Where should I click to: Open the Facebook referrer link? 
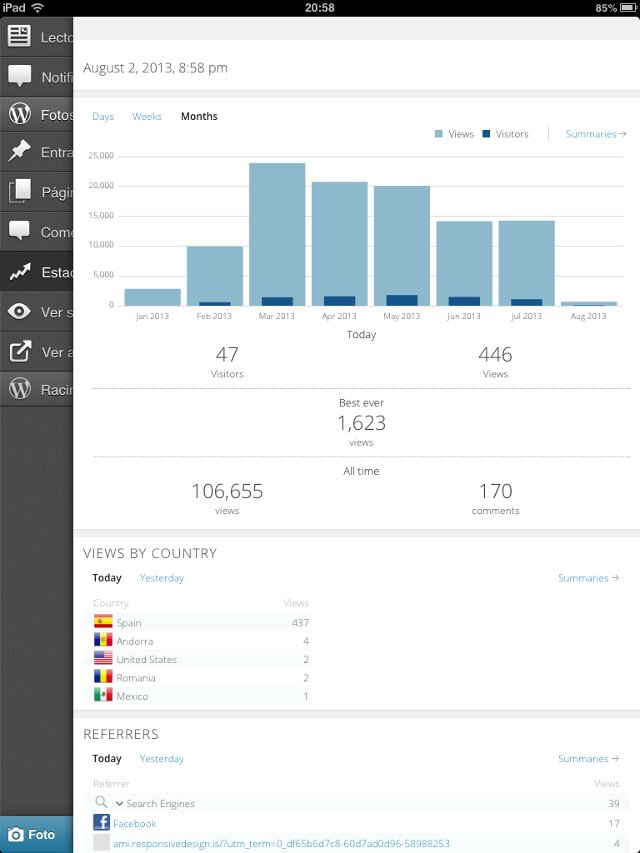tap(134, 824)
